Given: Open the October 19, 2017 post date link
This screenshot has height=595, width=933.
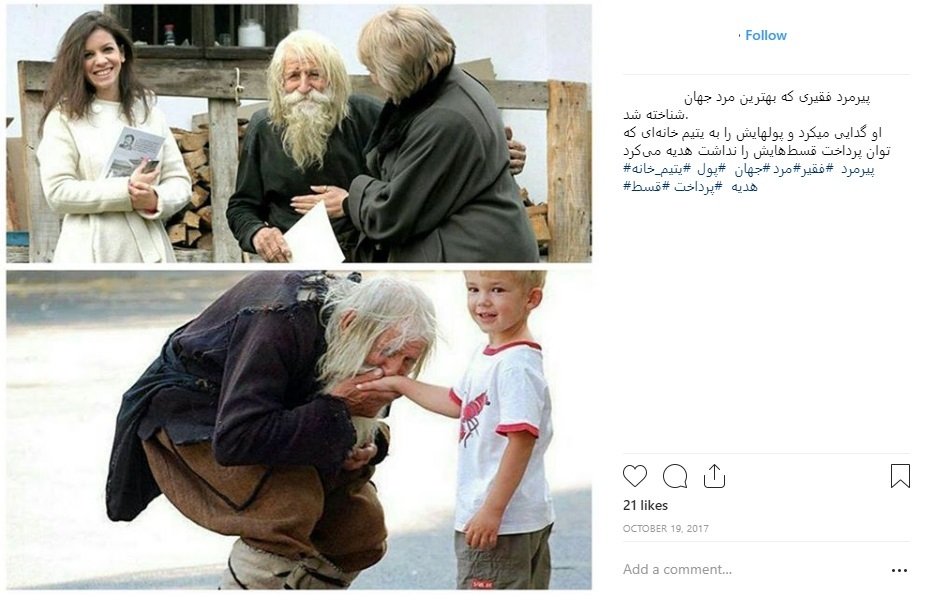Looking at the screenshot, I should (665, 528).
